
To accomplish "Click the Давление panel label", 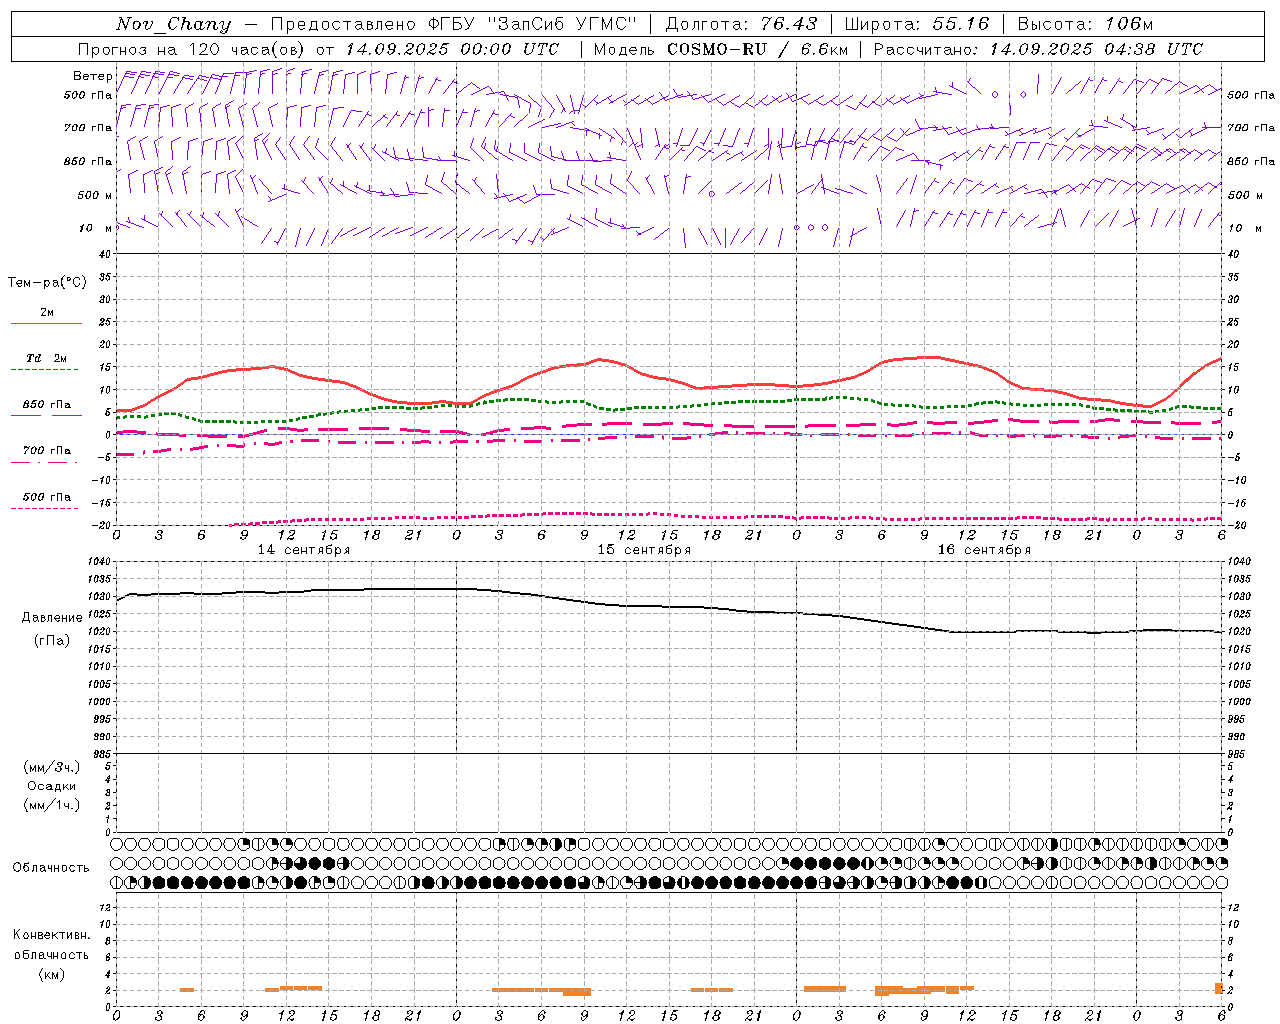I will [x=52, y=618].
